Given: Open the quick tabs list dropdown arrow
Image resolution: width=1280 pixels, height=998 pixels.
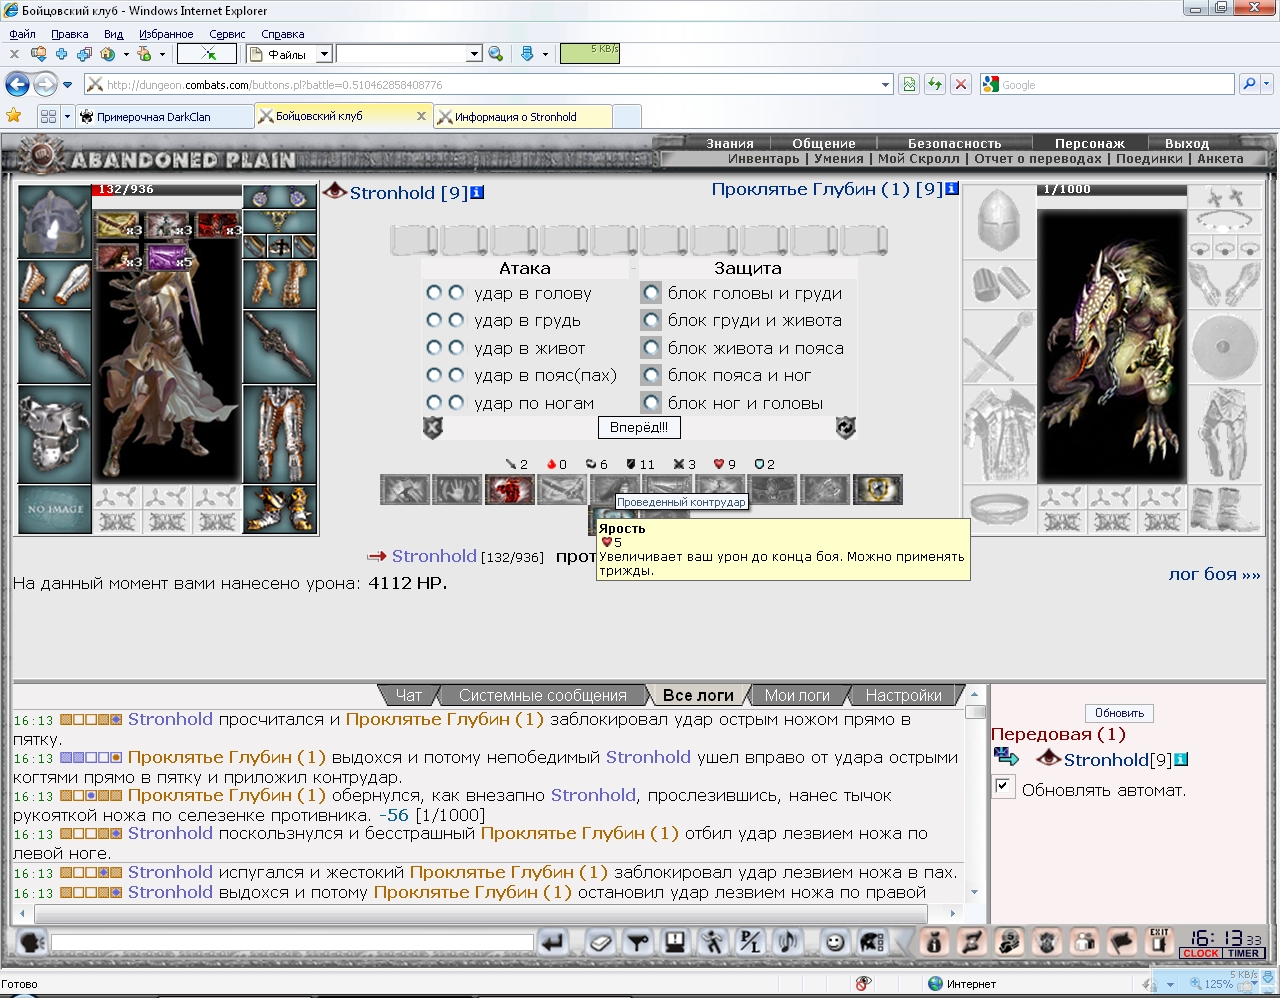Looking at the screenshot, I should pos(67,117).
